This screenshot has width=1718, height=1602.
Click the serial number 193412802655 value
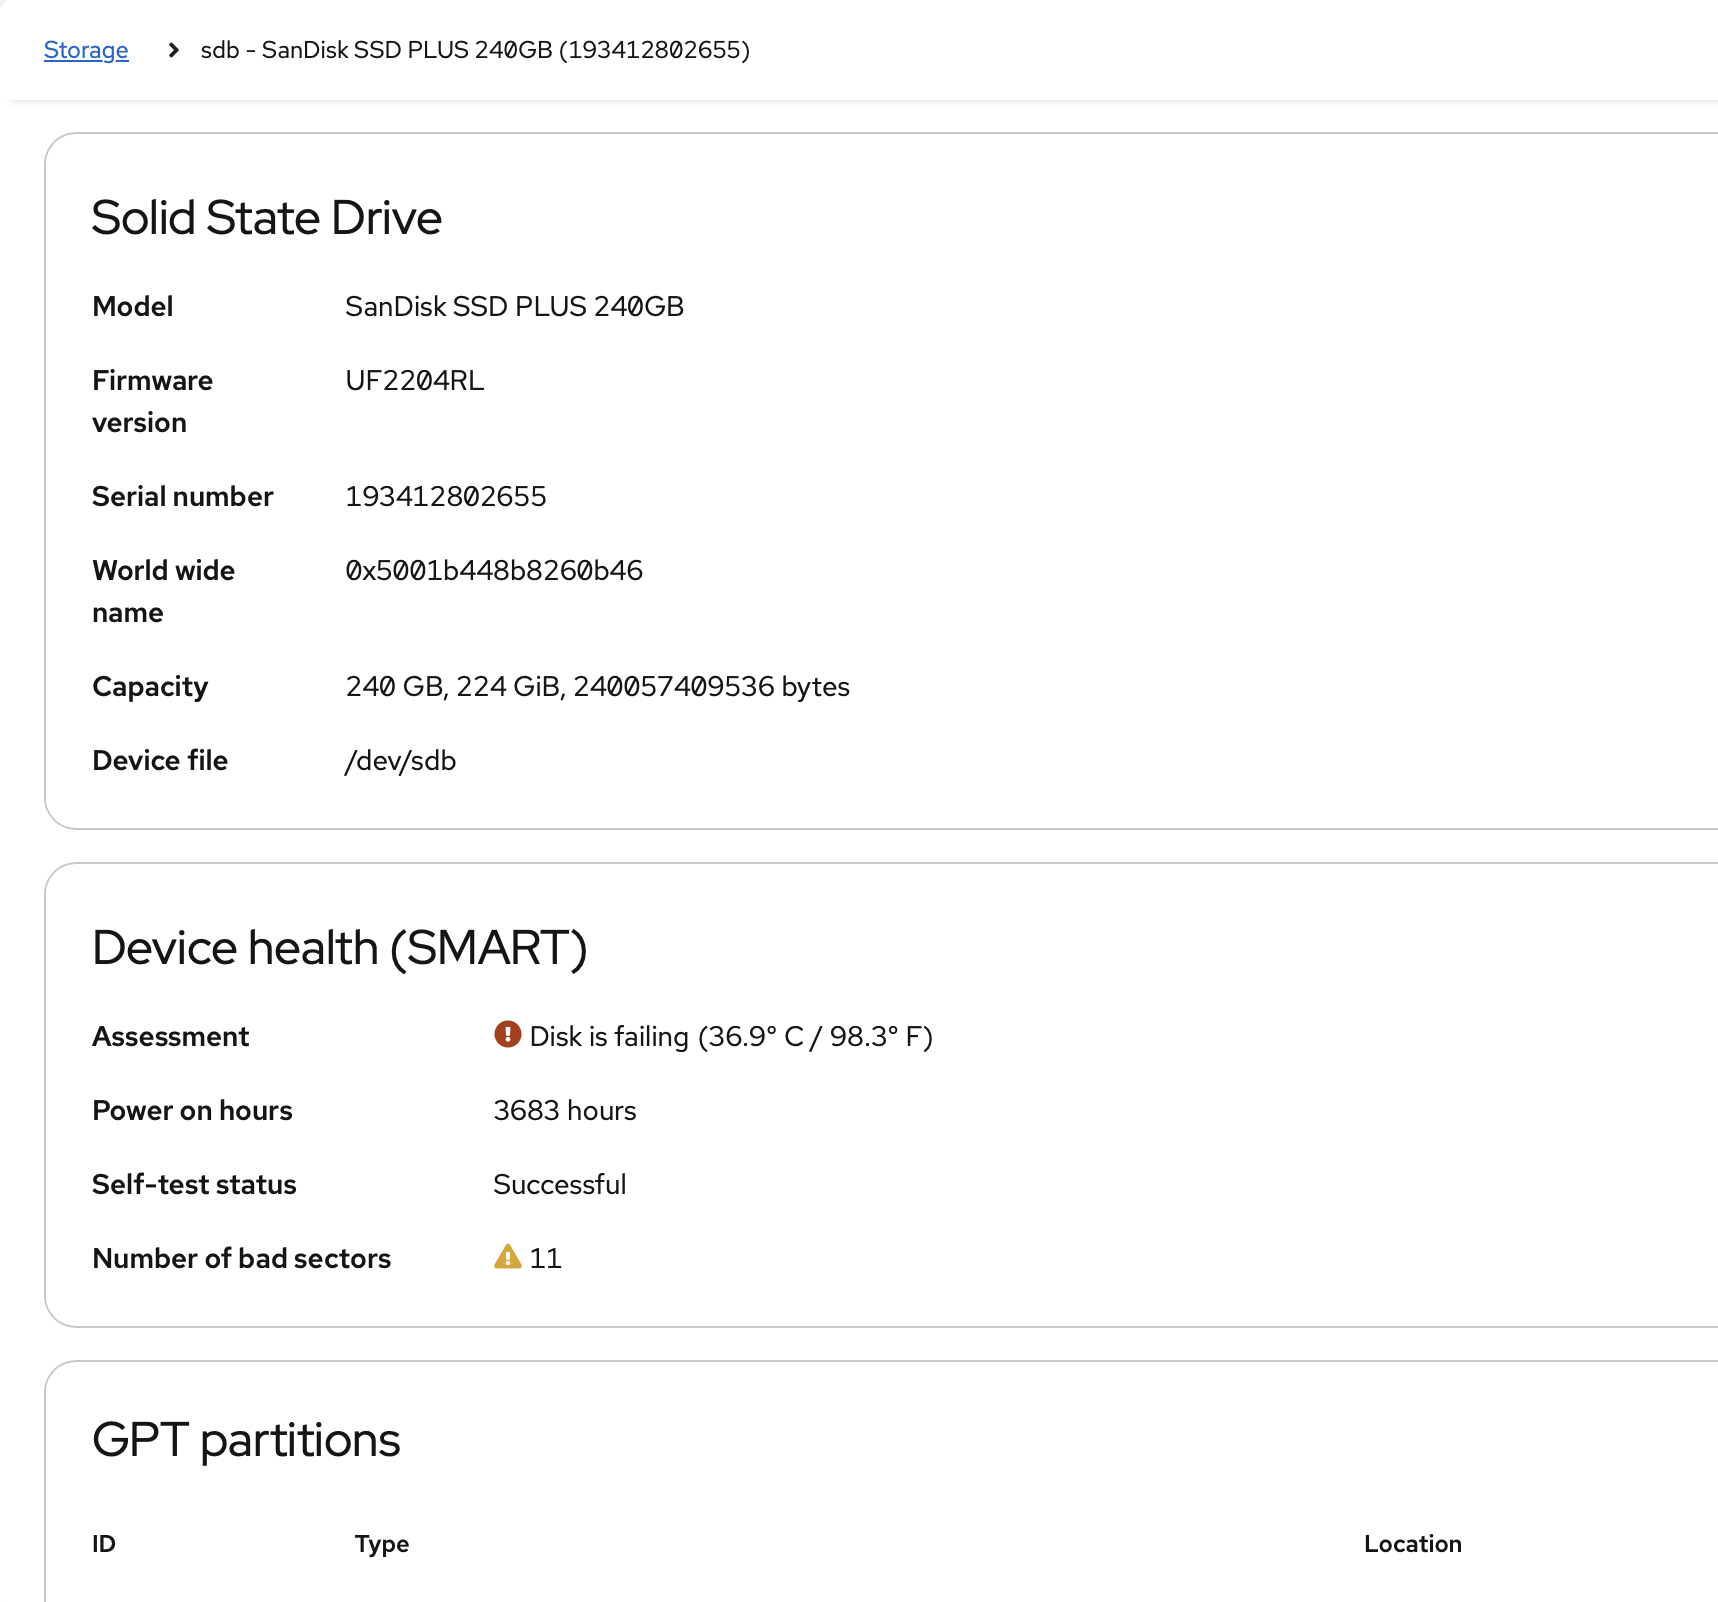coord(445,495)
